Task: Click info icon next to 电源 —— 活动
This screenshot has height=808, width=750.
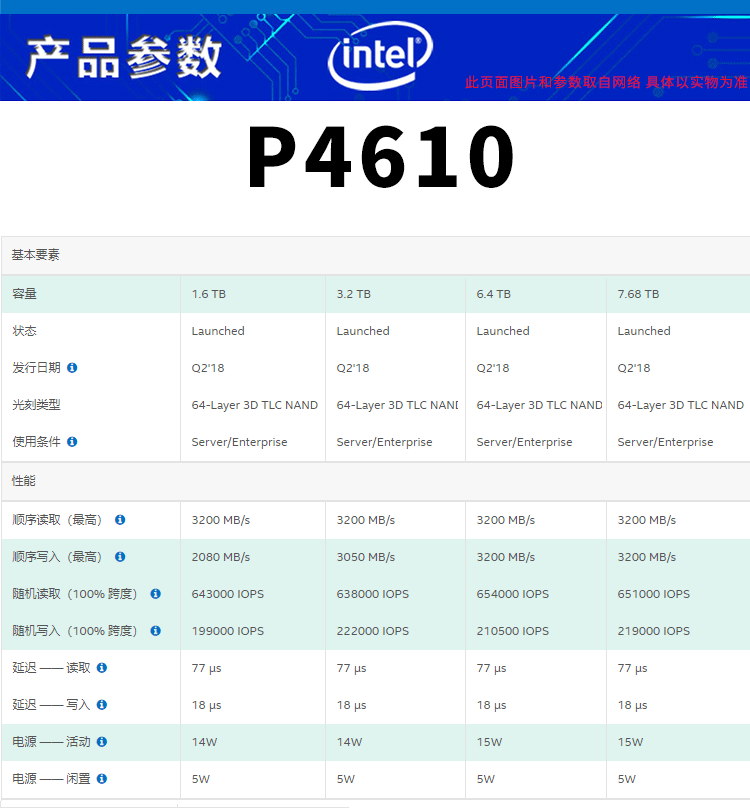Action: click(x=102, y=742)
